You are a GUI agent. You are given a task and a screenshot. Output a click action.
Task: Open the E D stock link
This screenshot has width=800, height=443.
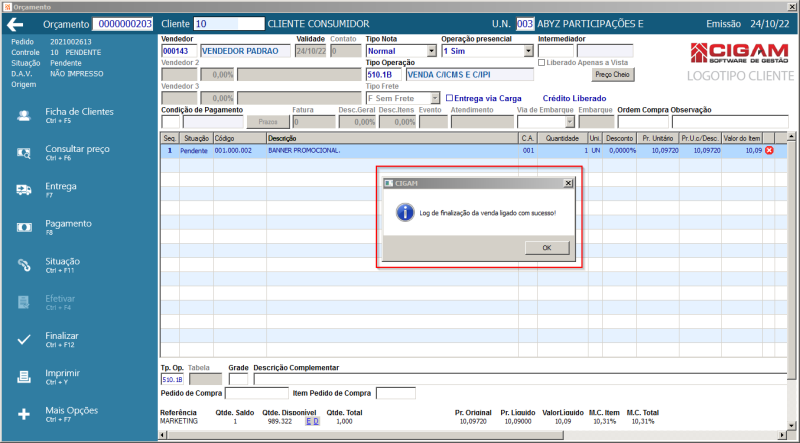tap(312, 421)
